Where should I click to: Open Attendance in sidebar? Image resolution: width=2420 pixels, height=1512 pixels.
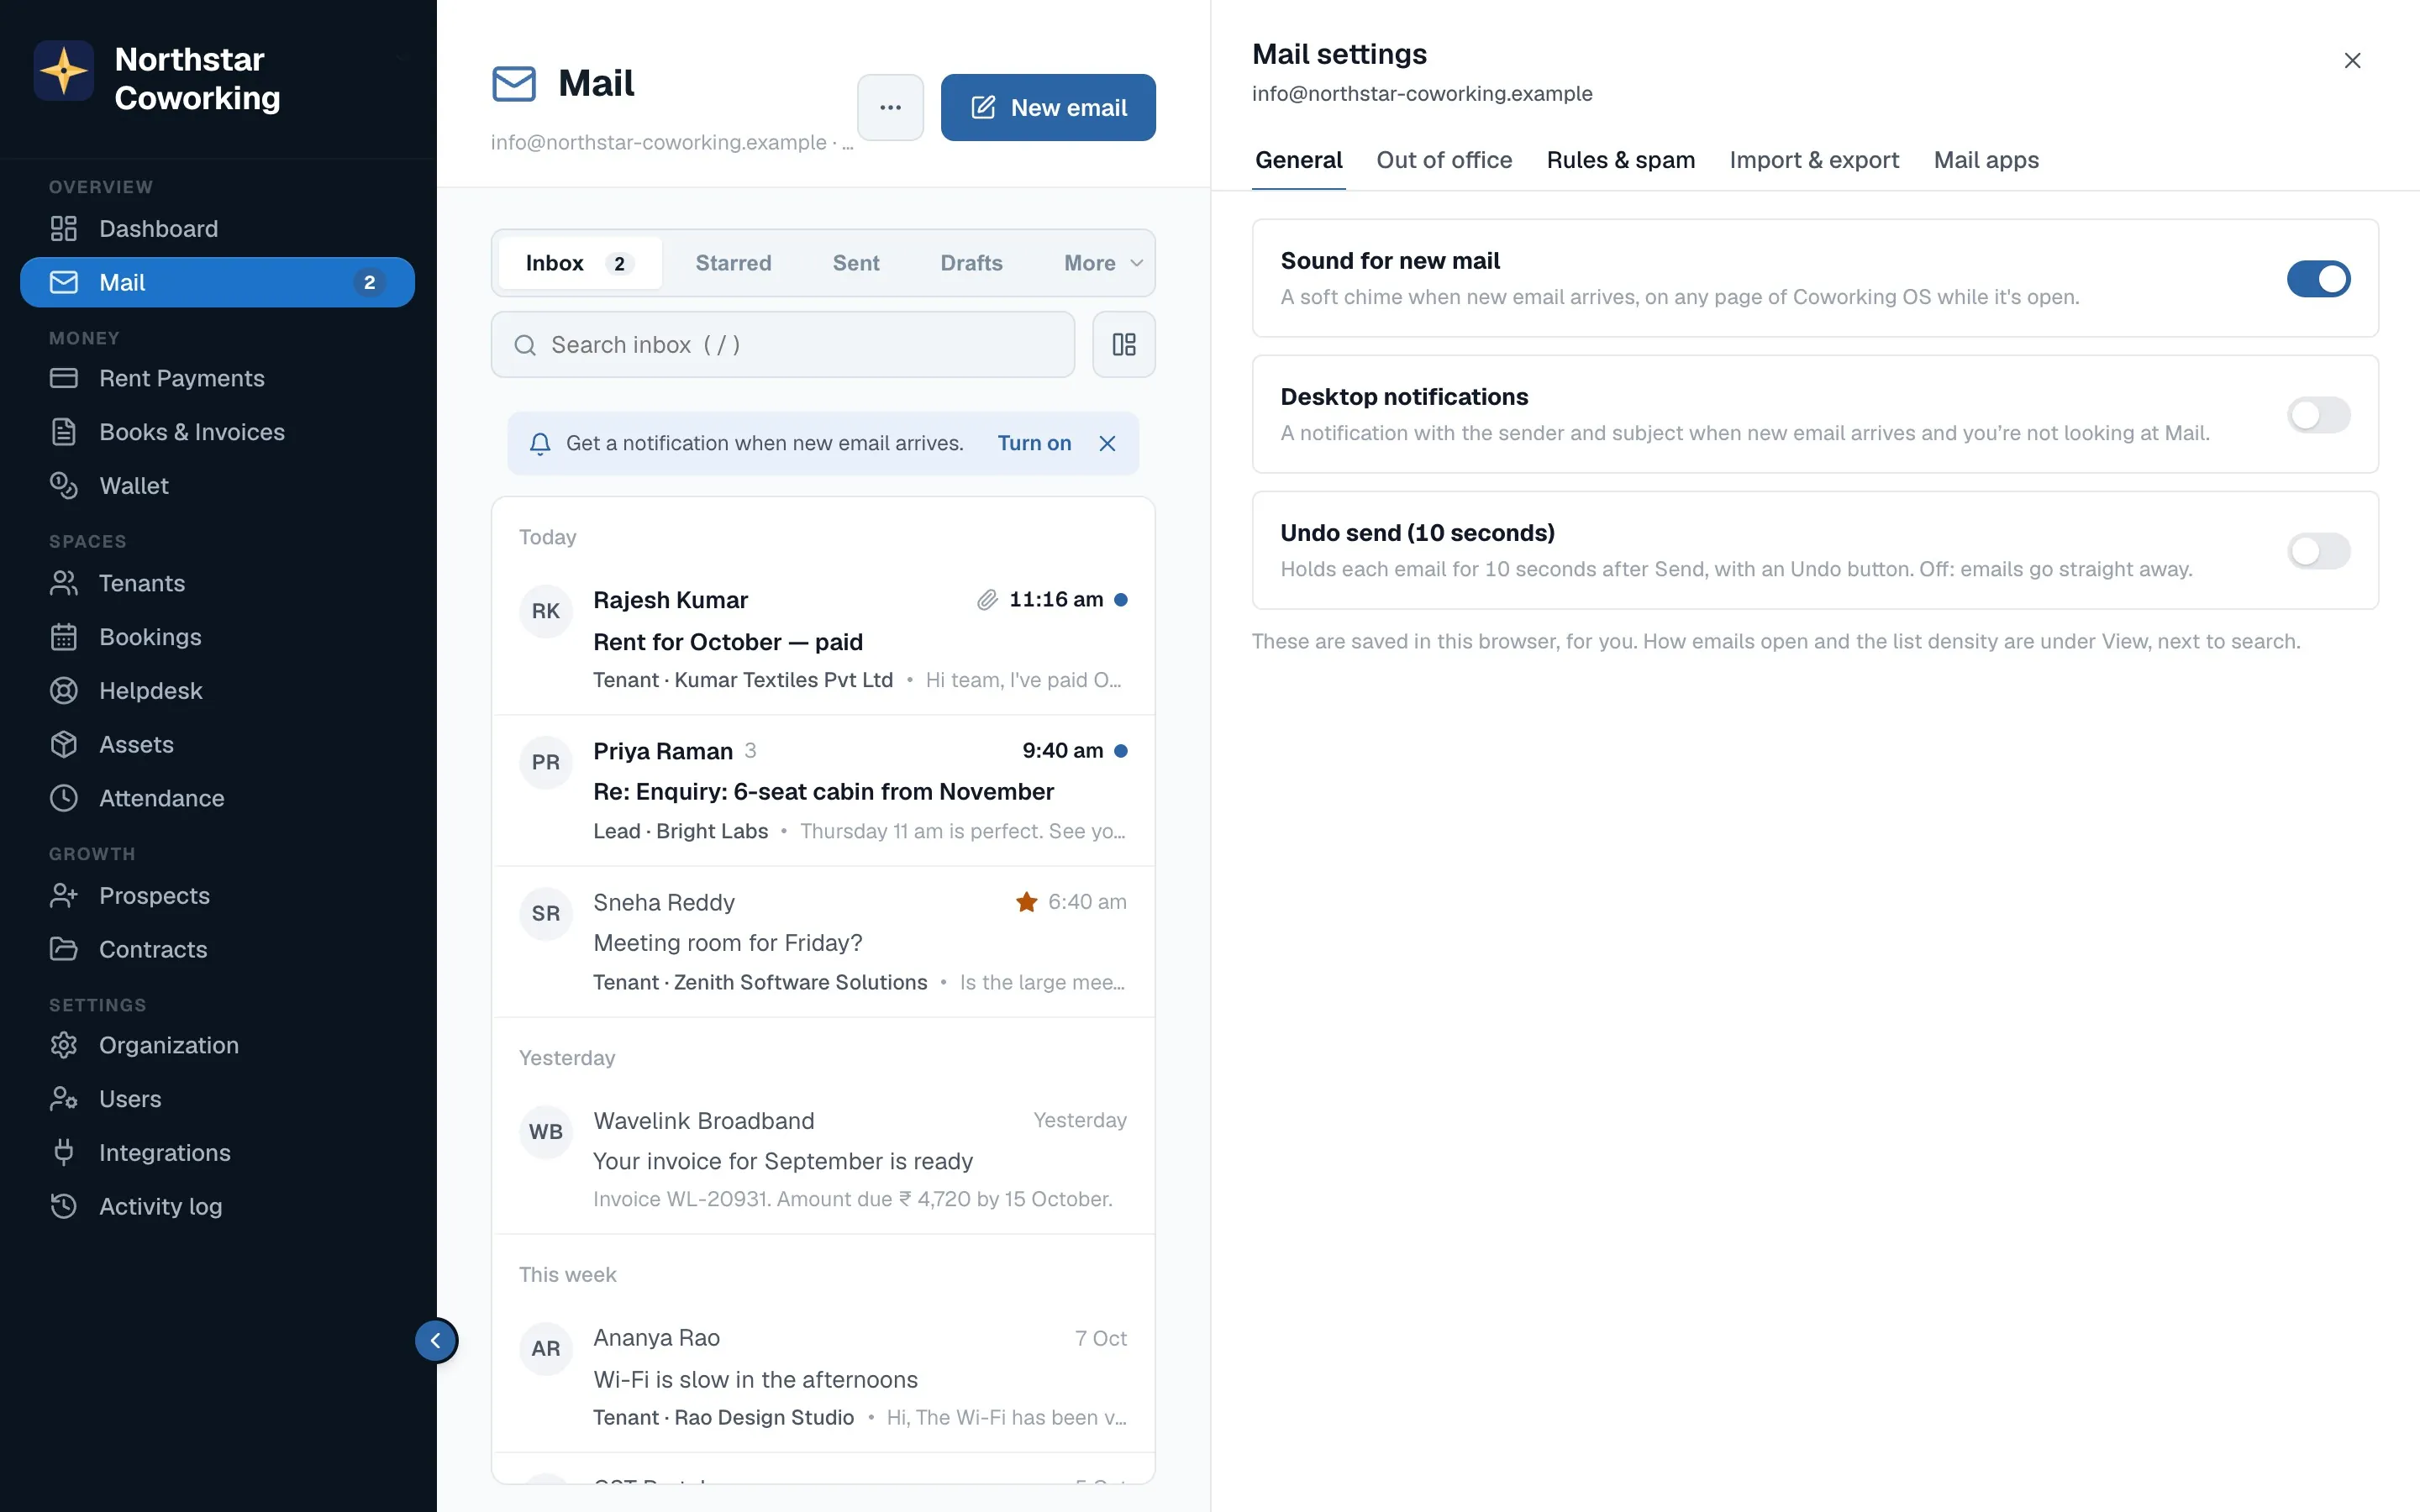217,798
